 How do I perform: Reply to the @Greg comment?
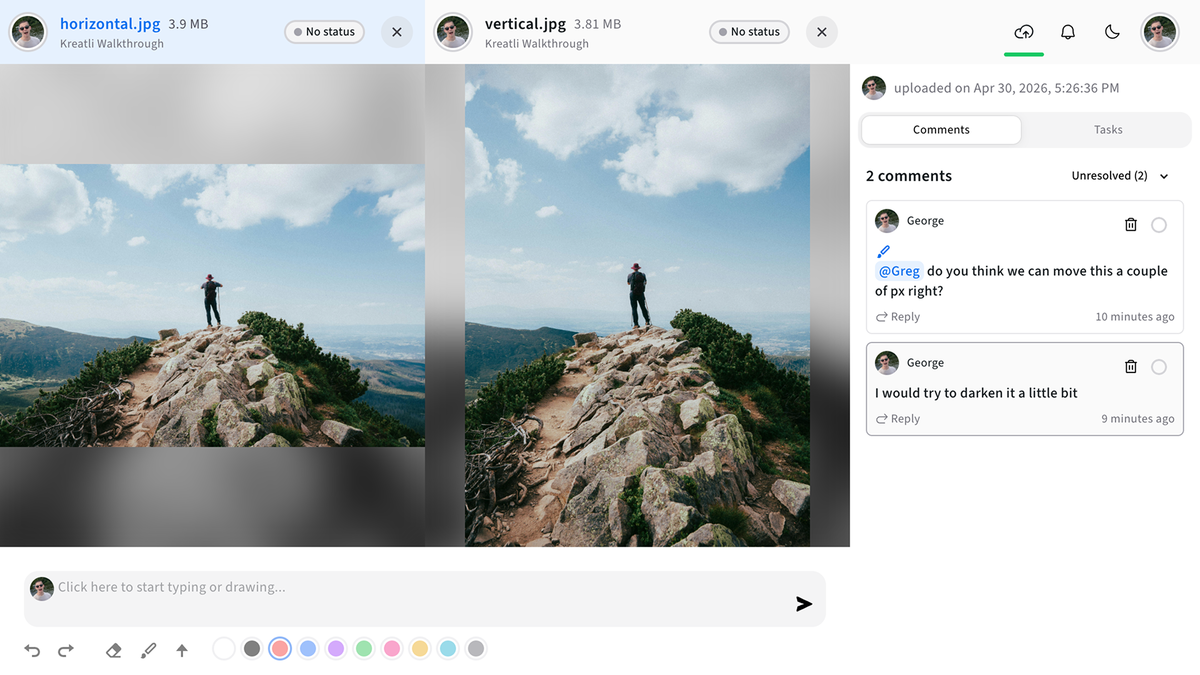click(898, 317)
